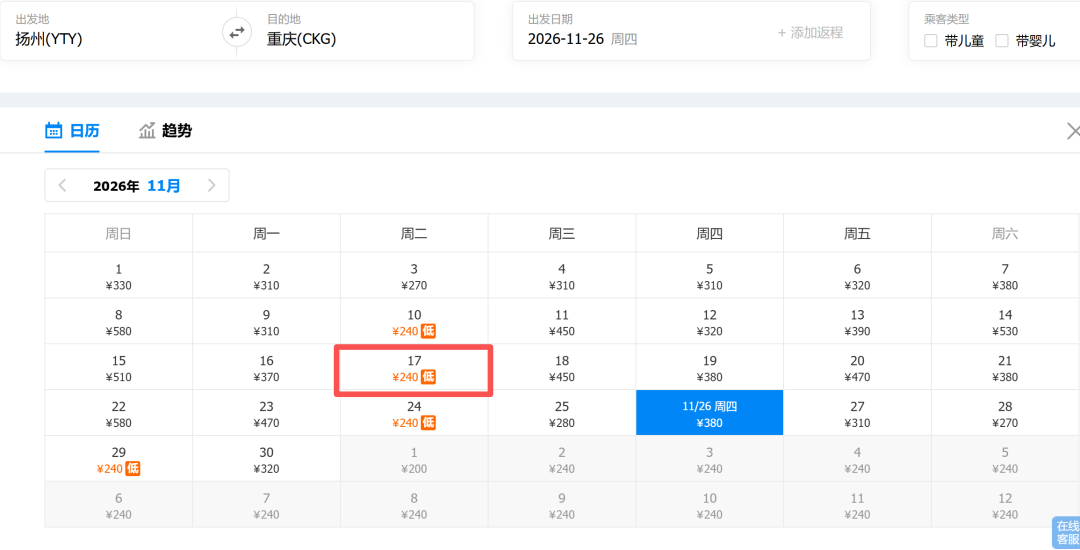Switch to 趋势 tab
Image resolution: width=1080 pixels, height=550 pixels.
[x=165, y=131]
